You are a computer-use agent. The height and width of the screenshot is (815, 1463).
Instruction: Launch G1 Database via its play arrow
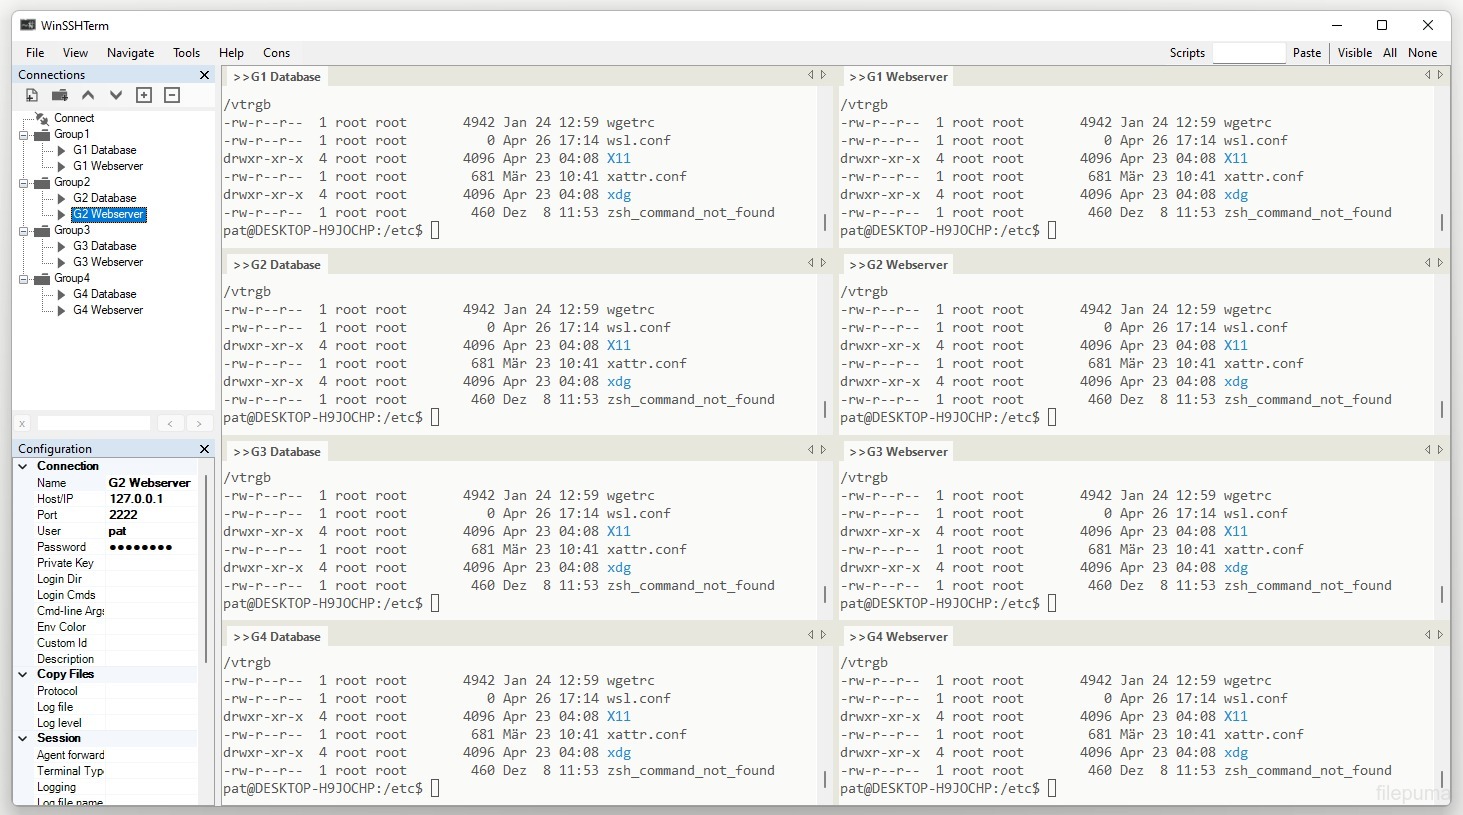[x=62, y=150]
